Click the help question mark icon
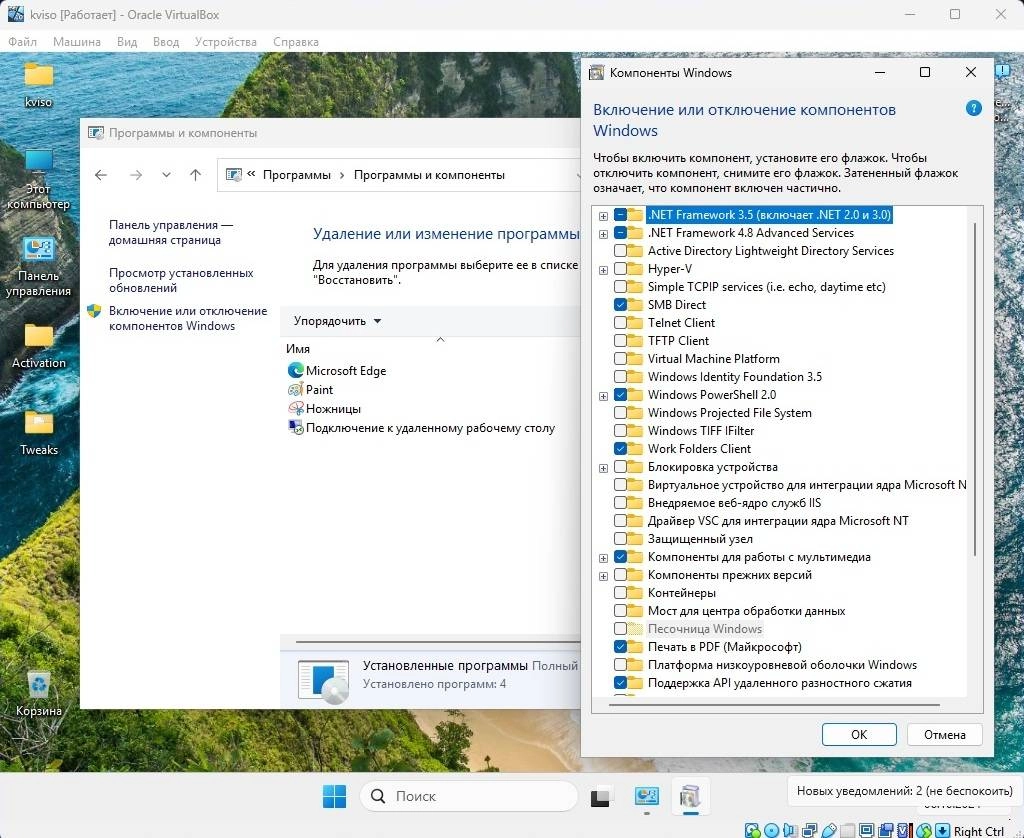1024x838 pixels. coord(973,108)
